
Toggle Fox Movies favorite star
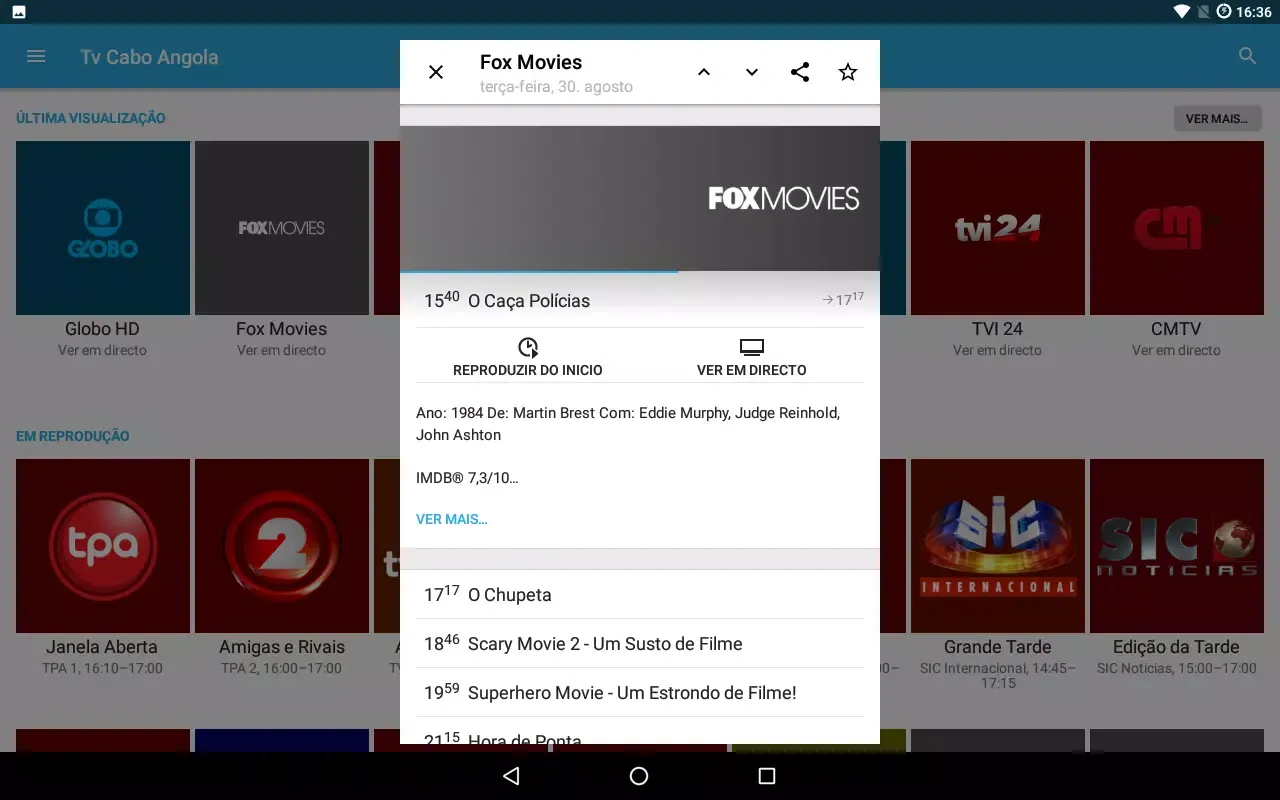(x=848, y=72)
